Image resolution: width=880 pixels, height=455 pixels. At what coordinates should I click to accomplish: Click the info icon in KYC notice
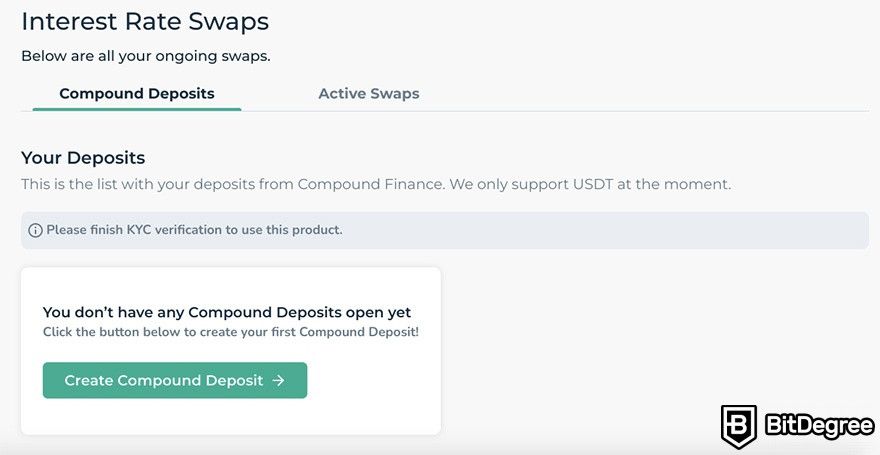point(35,230)
